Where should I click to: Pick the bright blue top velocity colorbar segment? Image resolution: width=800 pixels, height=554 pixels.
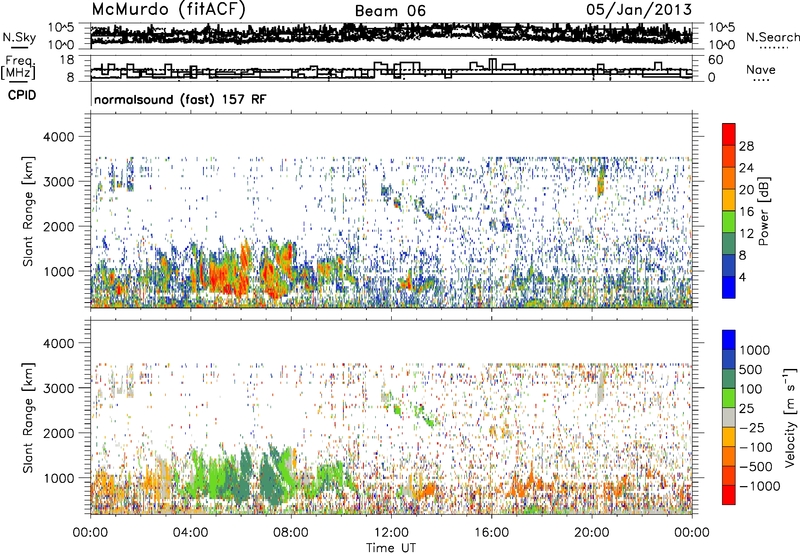pyautogui.click(x=729, y=340)
